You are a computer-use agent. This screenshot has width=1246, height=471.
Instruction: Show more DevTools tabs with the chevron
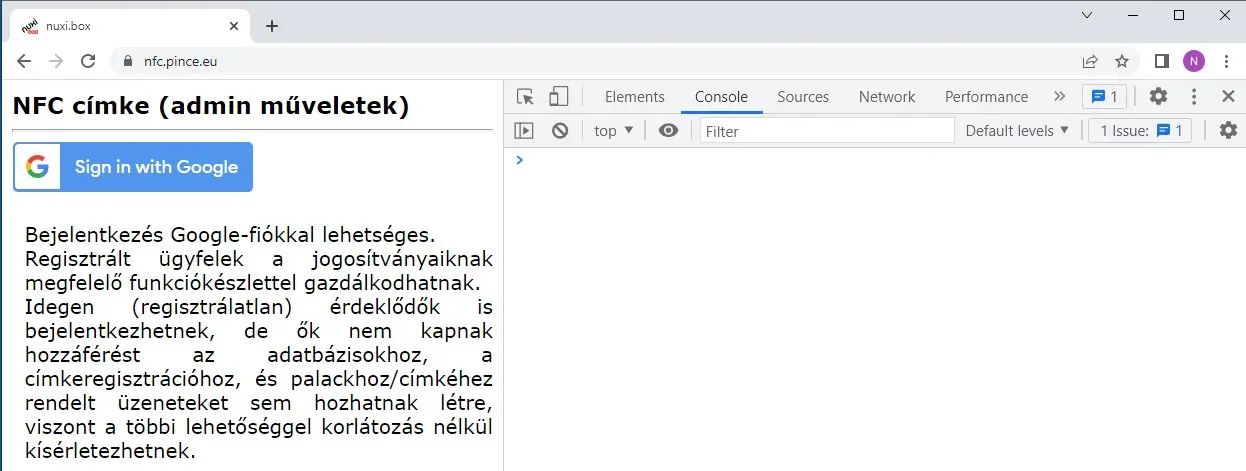[1059, 97]
